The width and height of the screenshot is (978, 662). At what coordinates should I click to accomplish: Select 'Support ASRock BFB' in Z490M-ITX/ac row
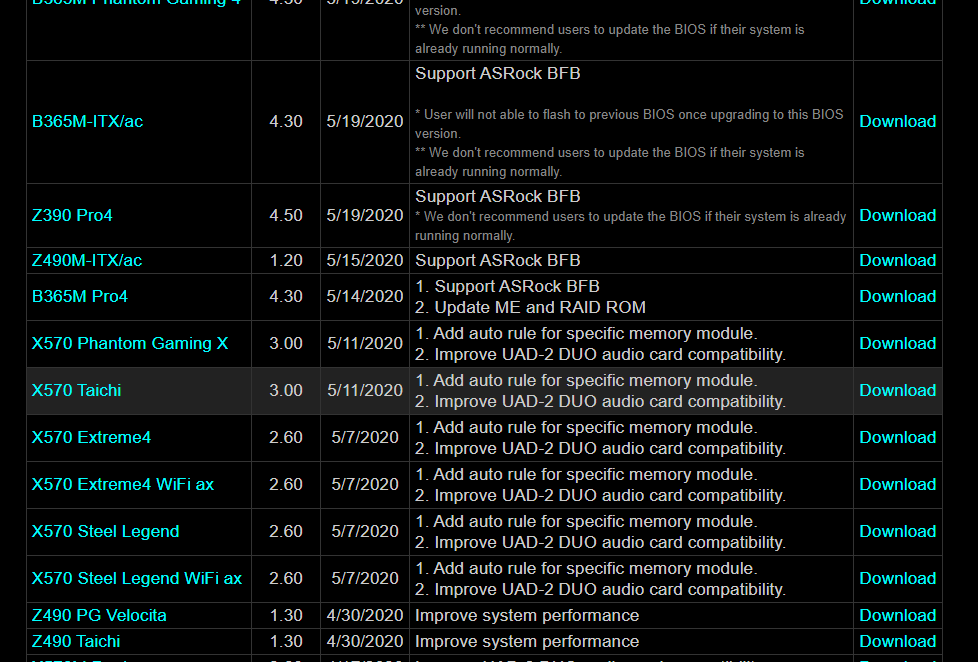click(498, 260)
